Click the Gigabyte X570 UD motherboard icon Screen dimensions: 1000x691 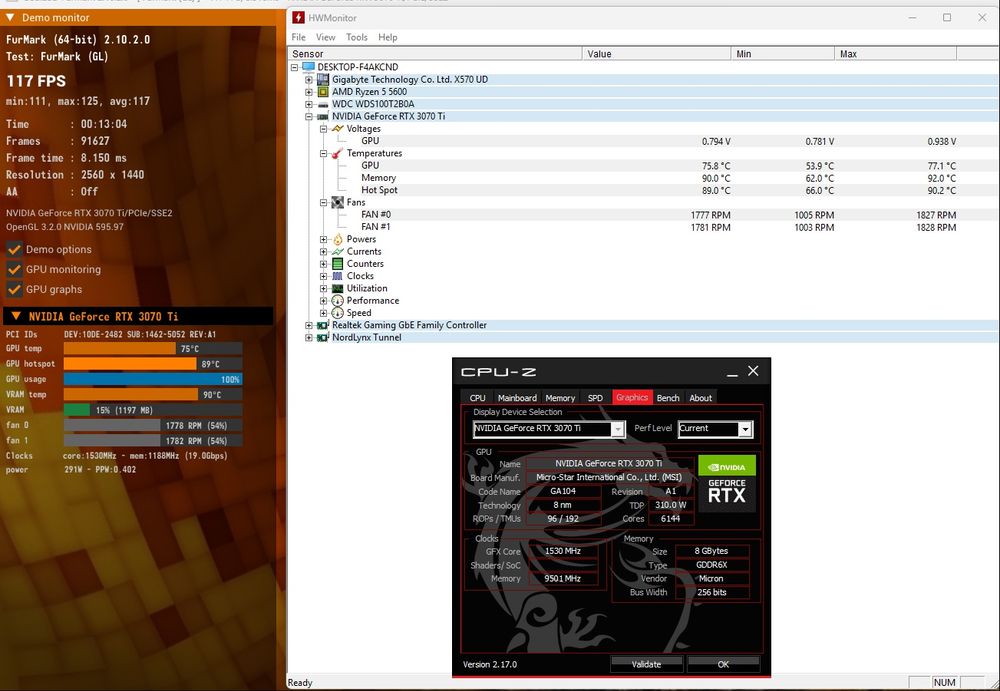(x=323, y=79)
